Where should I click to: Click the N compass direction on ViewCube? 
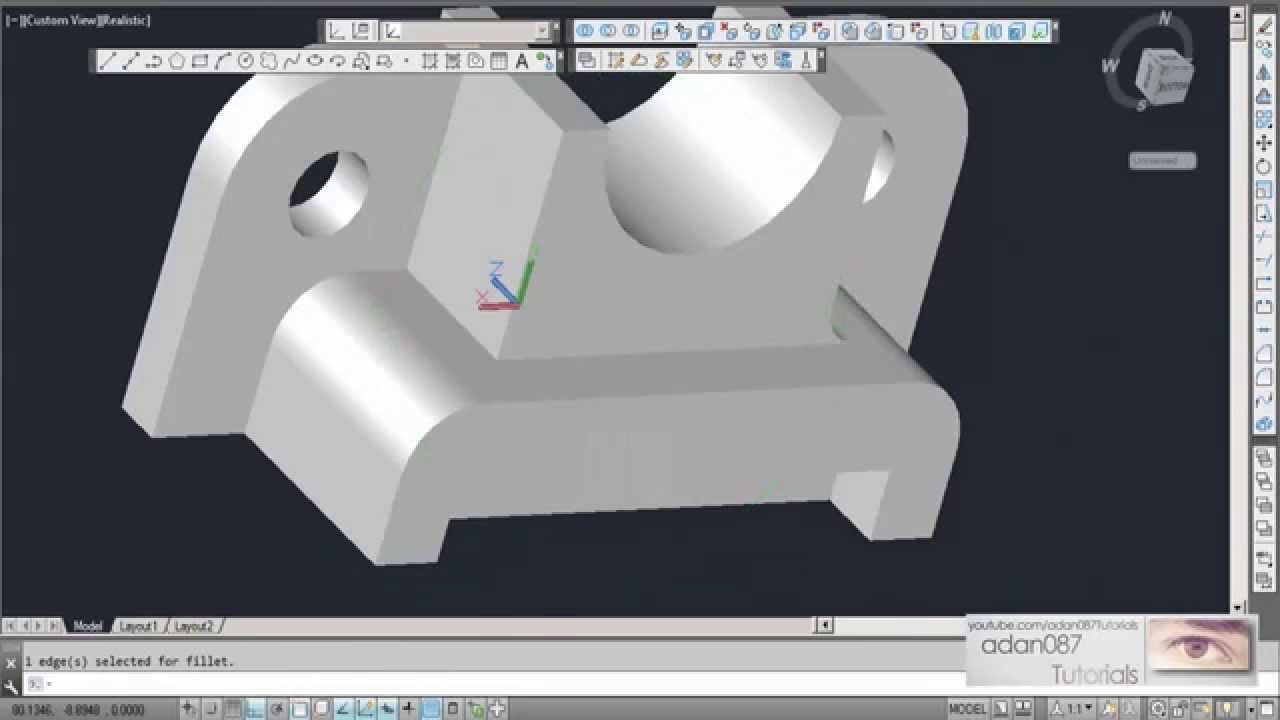click(1164, 18)
